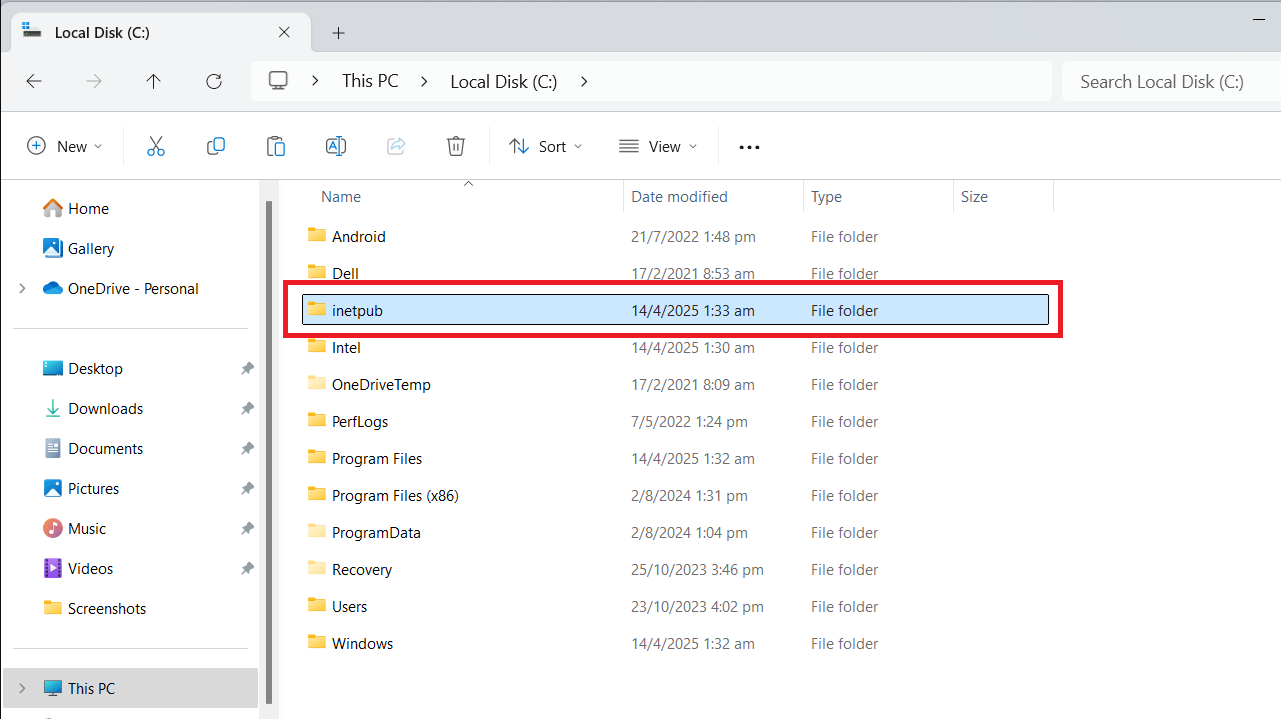This screenshot has width=1281, height=719.
Task: Unpin Downloads using its pin icon
Action: [247, 409]
